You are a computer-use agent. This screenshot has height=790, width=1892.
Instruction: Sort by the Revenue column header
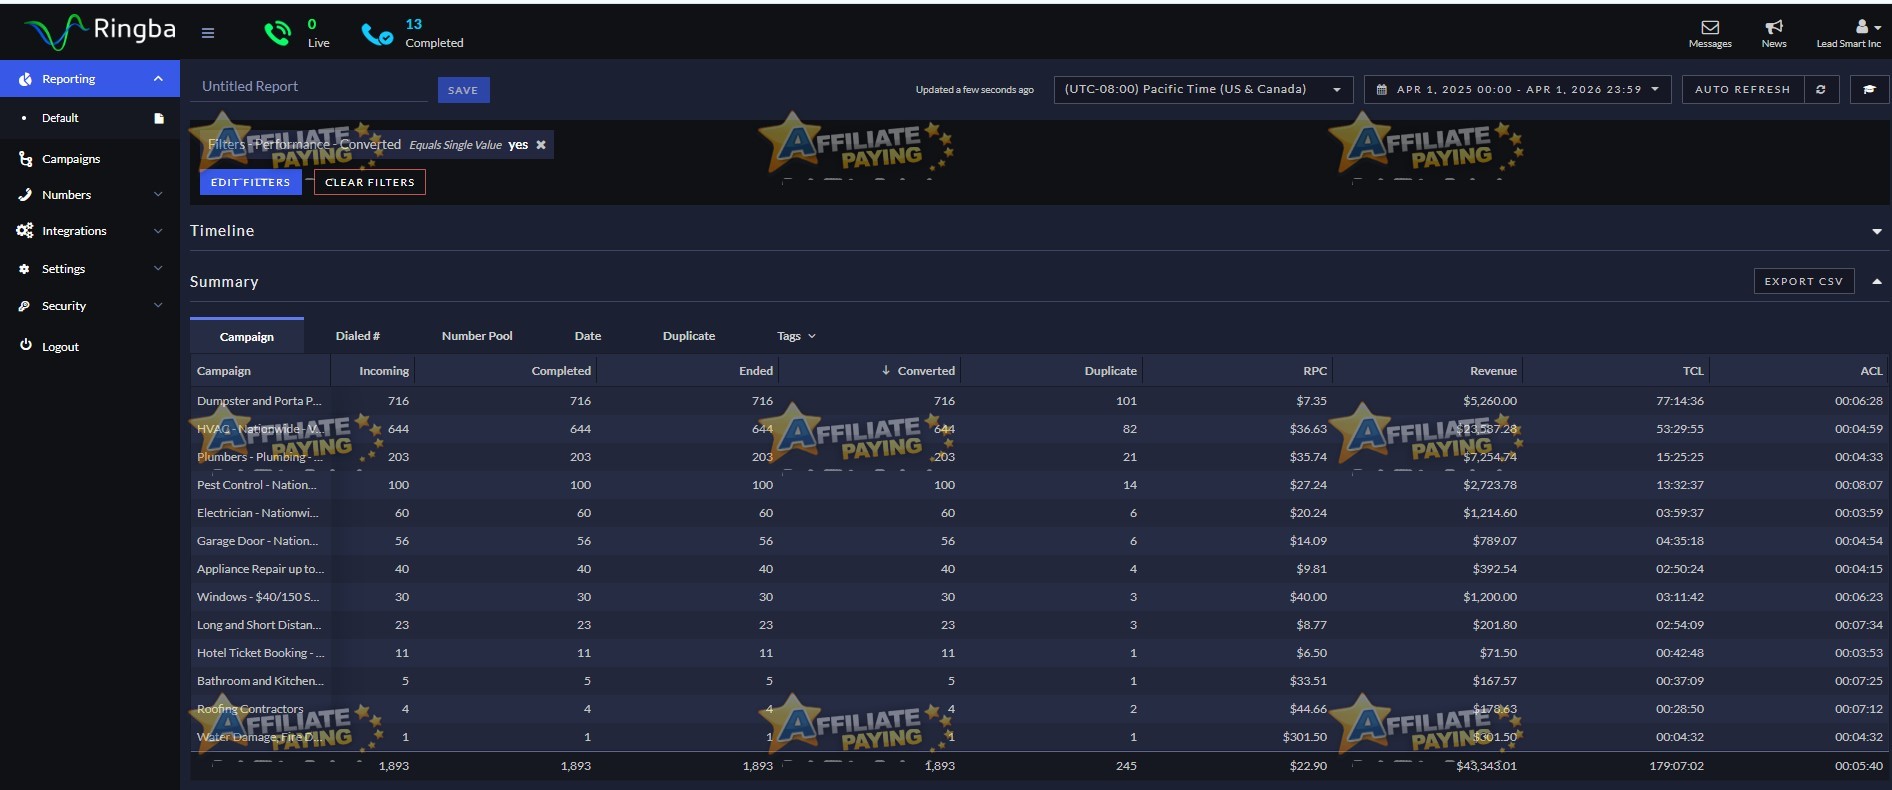pos(1493,371)
